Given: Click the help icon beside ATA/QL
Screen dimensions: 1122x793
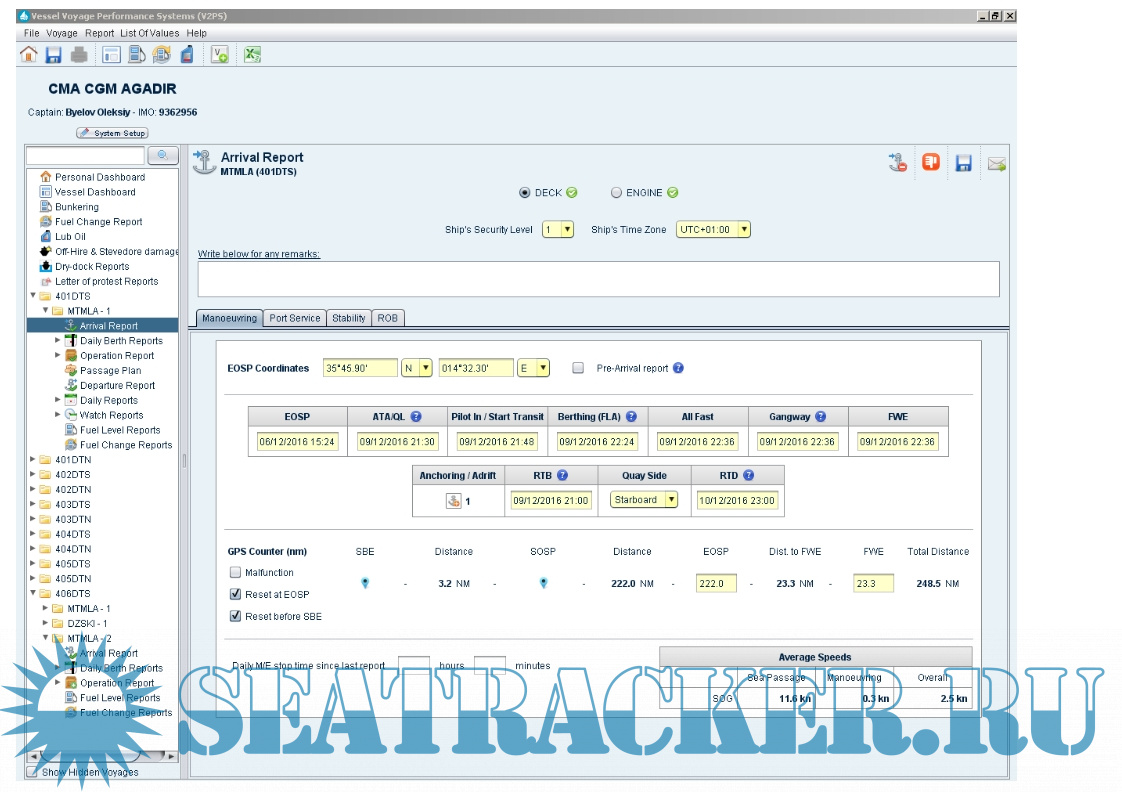Looking at the screenshot, I should 416,417.
